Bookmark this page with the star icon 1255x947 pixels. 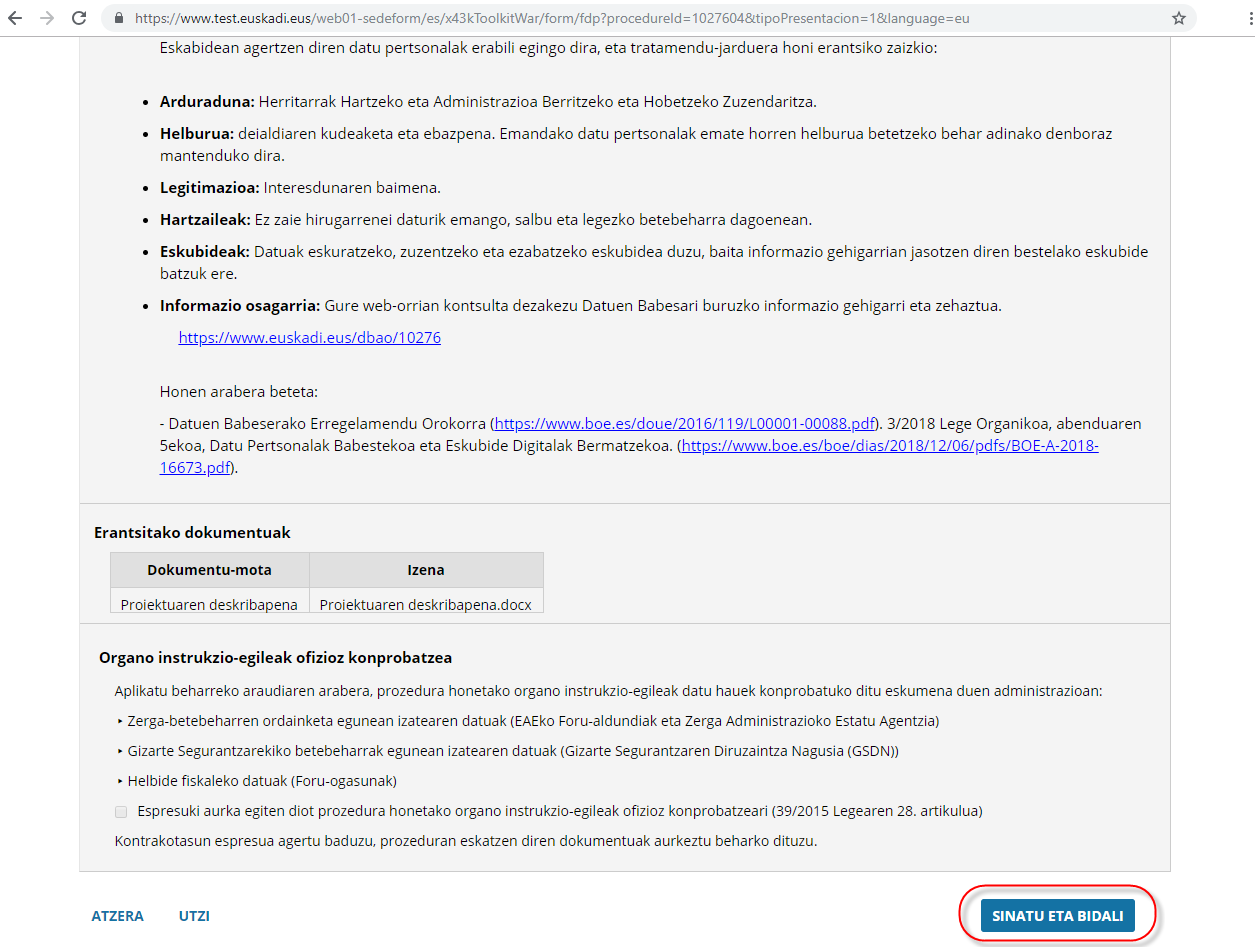pyautogui.click(x=1178, y=18)
